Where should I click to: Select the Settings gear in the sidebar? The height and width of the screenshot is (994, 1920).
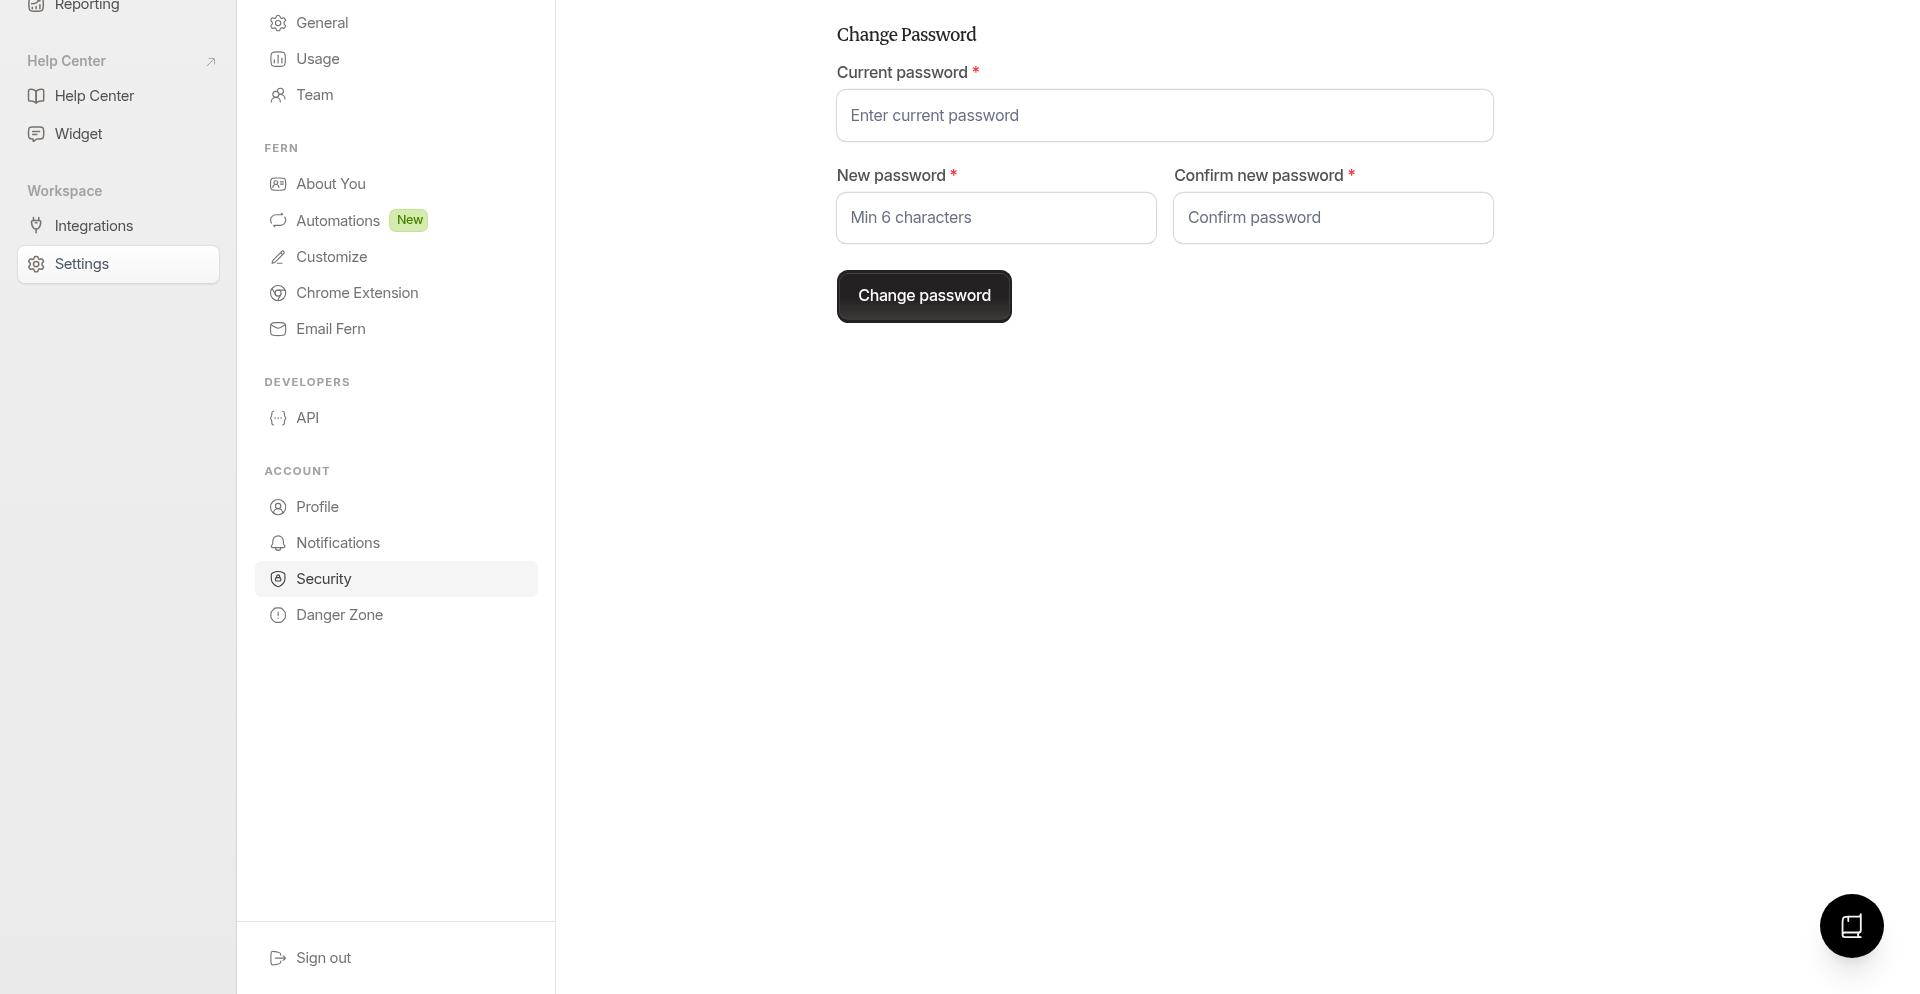tap(36, 264)
